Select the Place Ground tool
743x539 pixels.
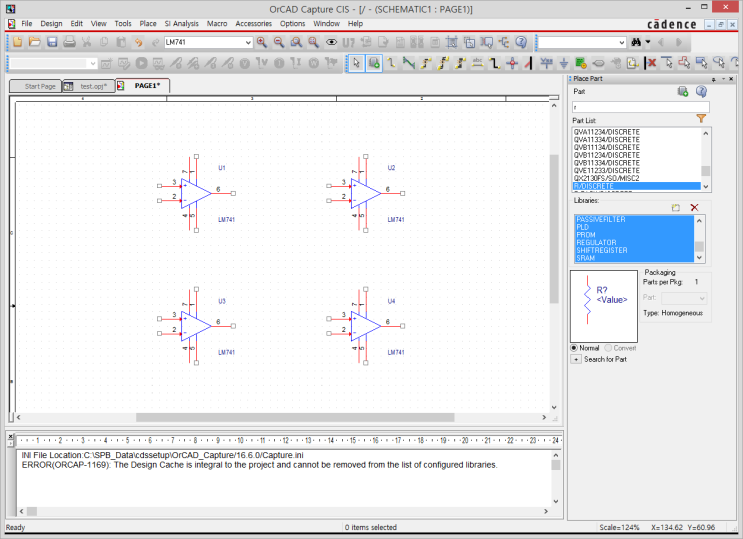coord(564,63)
